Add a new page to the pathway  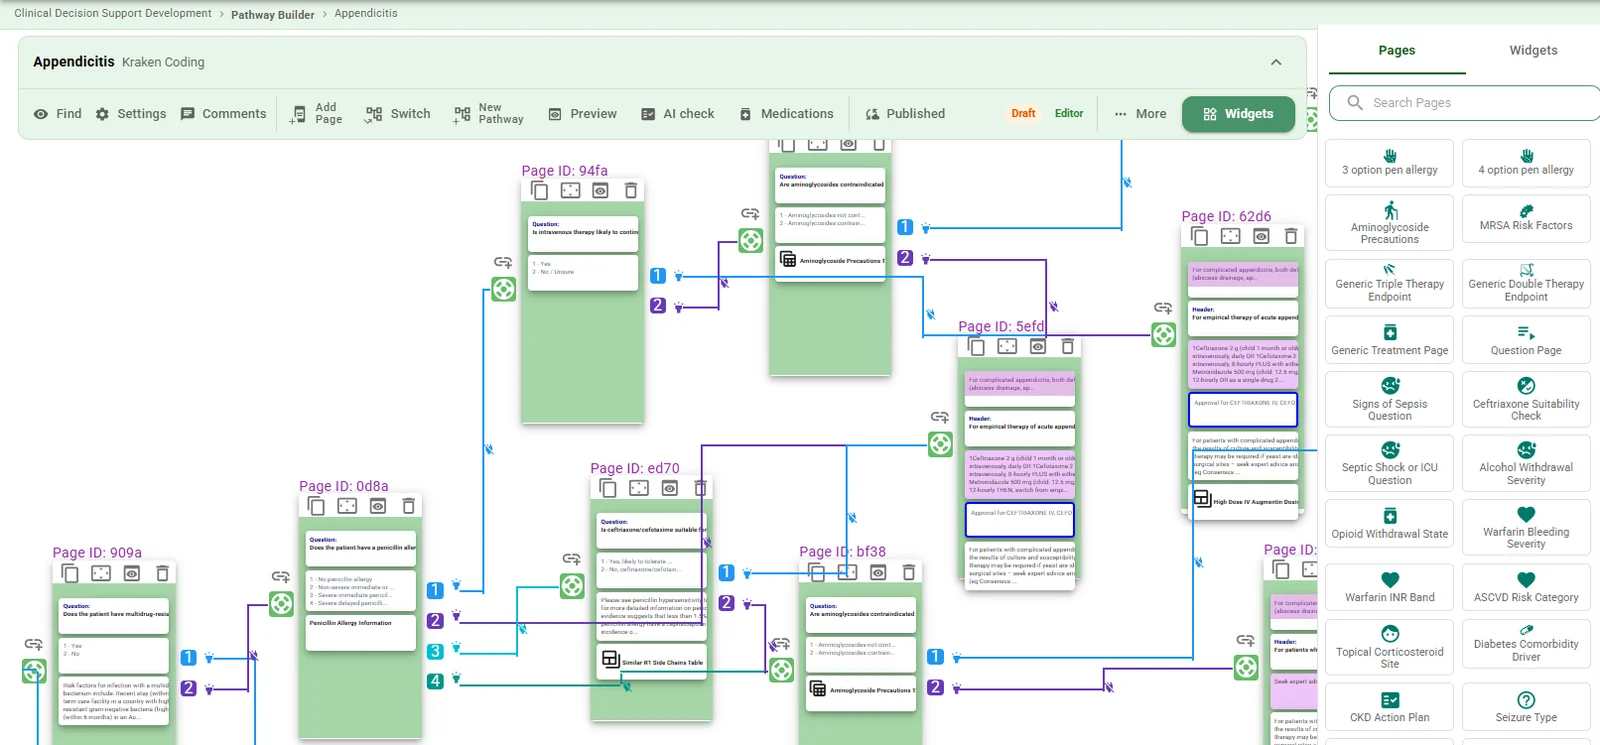tap(316, 114)
